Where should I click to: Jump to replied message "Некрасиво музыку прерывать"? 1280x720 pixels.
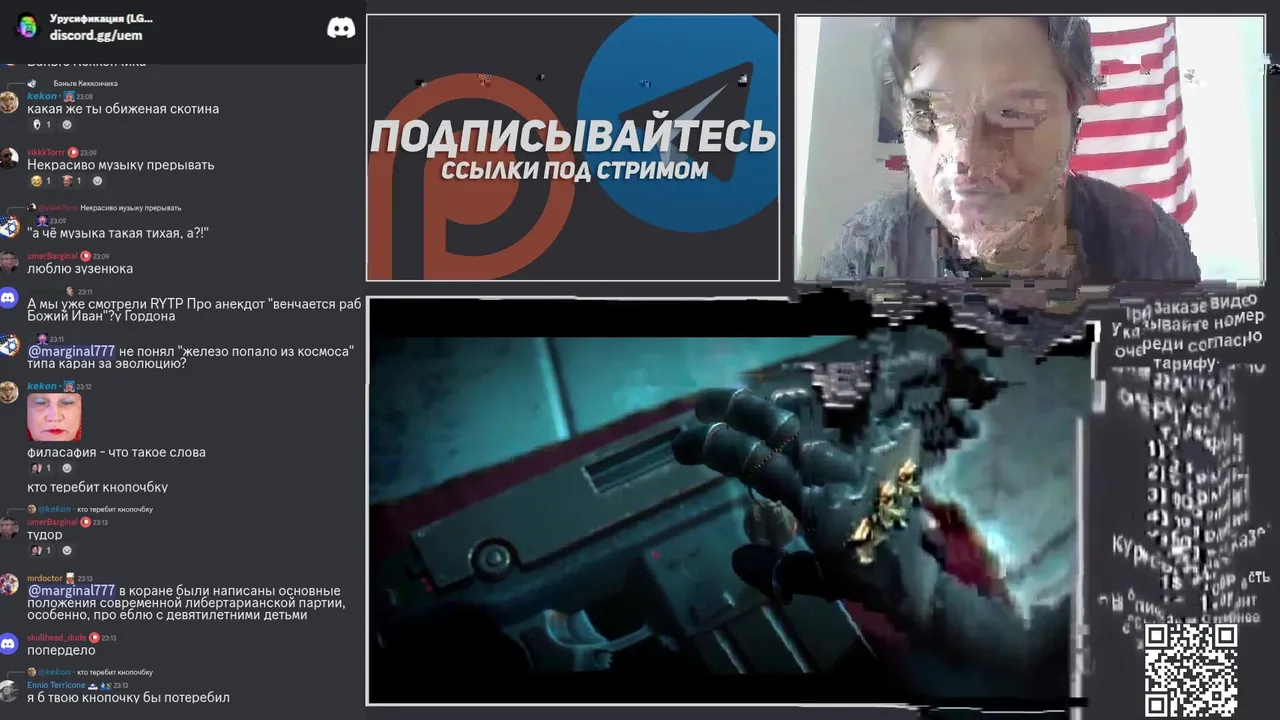(130, 208)
